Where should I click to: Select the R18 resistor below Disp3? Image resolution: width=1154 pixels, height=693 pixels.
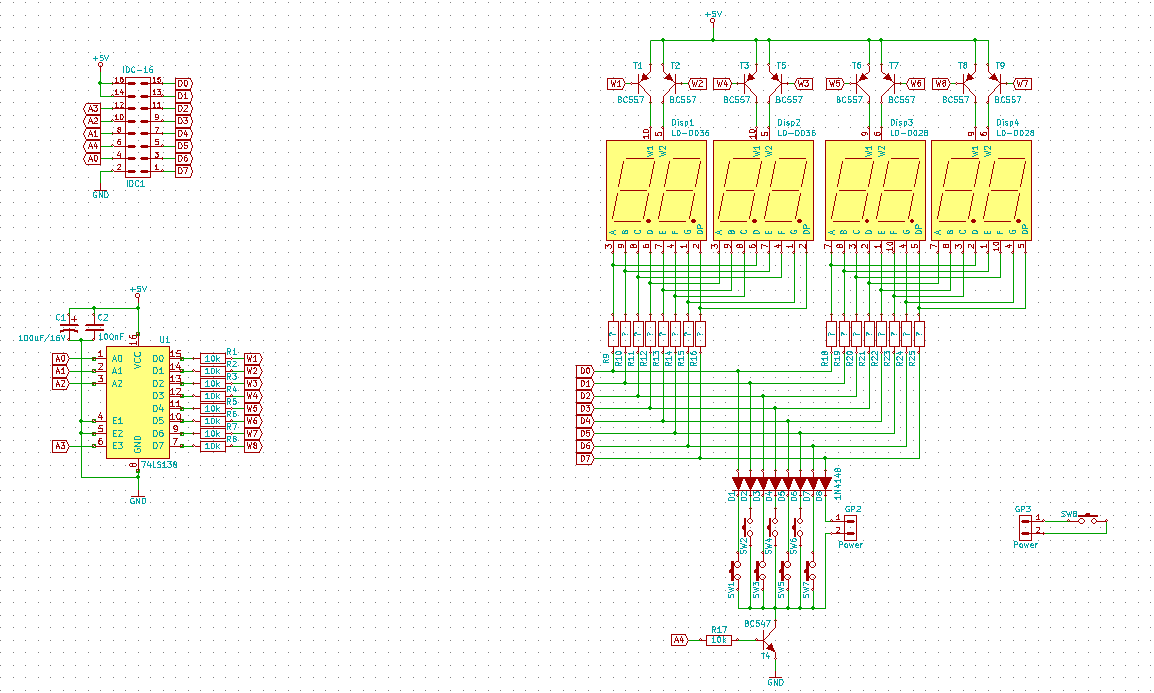pos(832,334)
